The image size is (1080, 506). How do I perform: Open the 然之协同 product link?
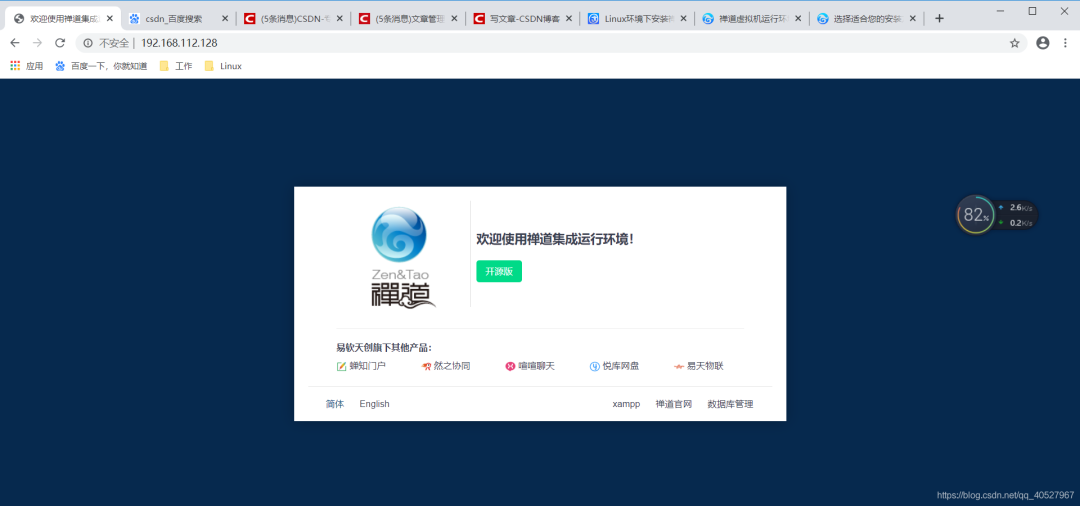click(446, 366)
